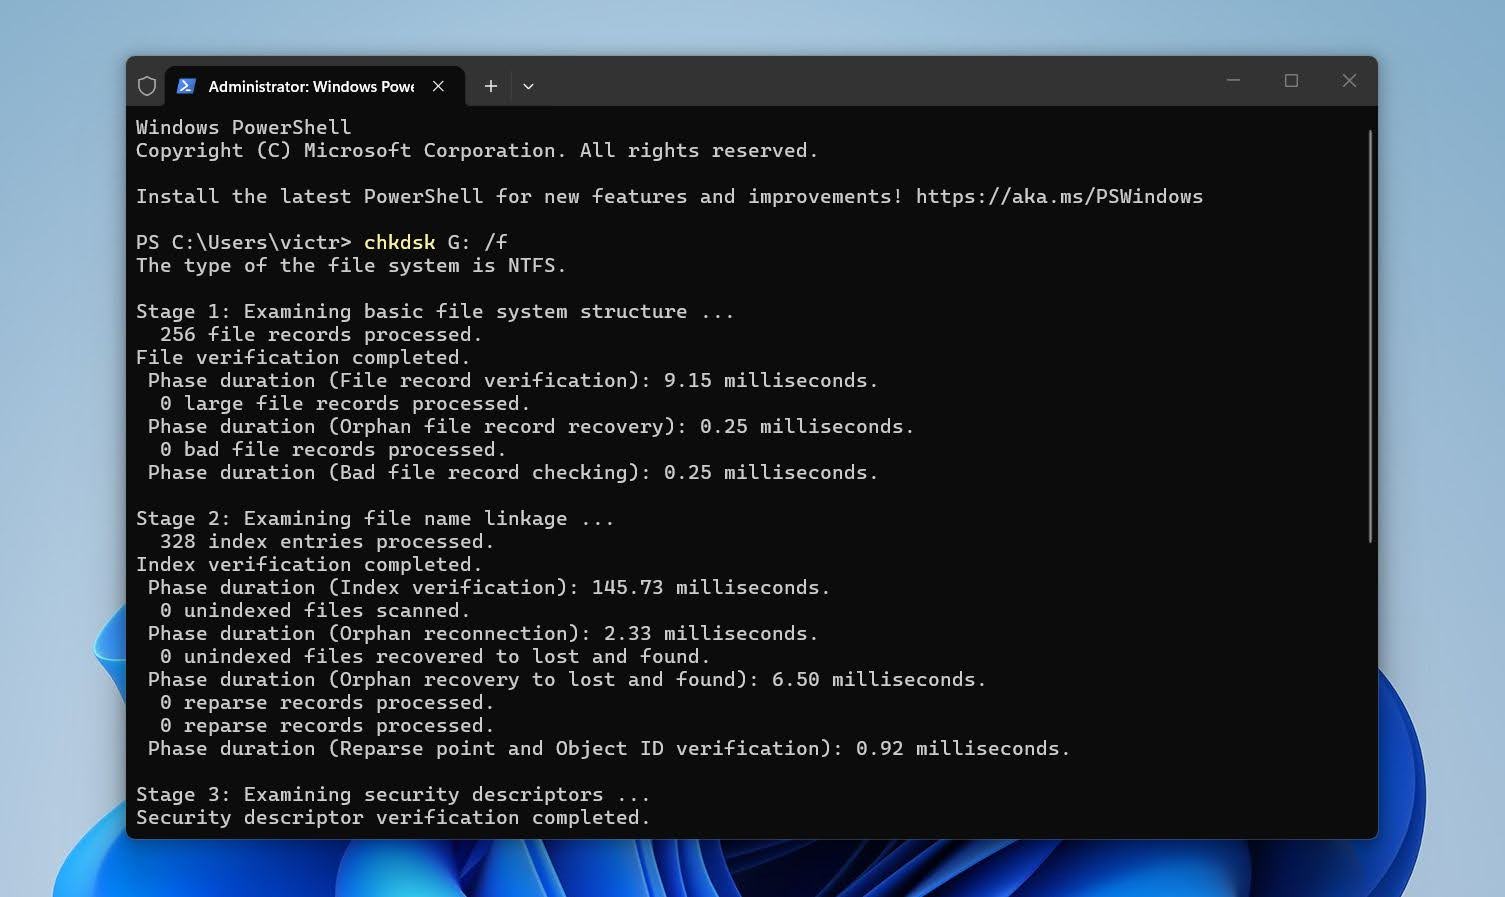Click the admin shield icon in the title bar
This screenshot has height=897, width=1505.
coord(146,86)
